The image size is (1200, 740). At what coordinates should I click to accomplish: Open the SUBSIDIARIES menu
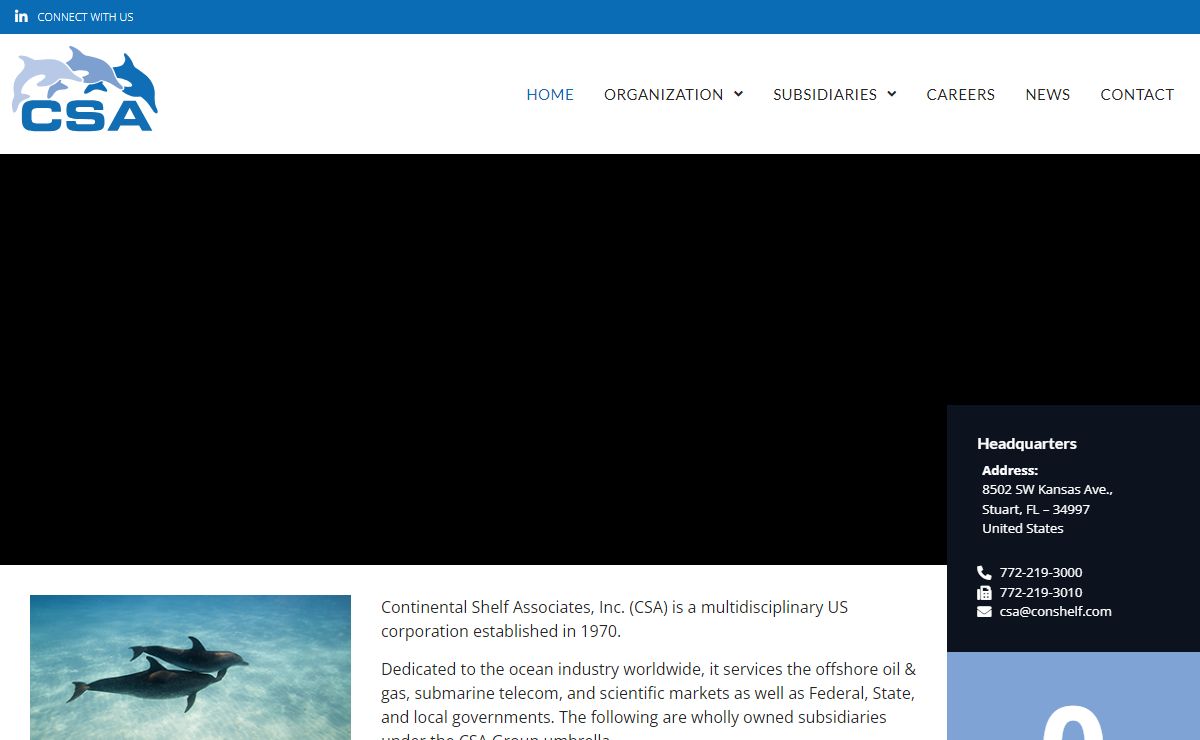point(825,94)
